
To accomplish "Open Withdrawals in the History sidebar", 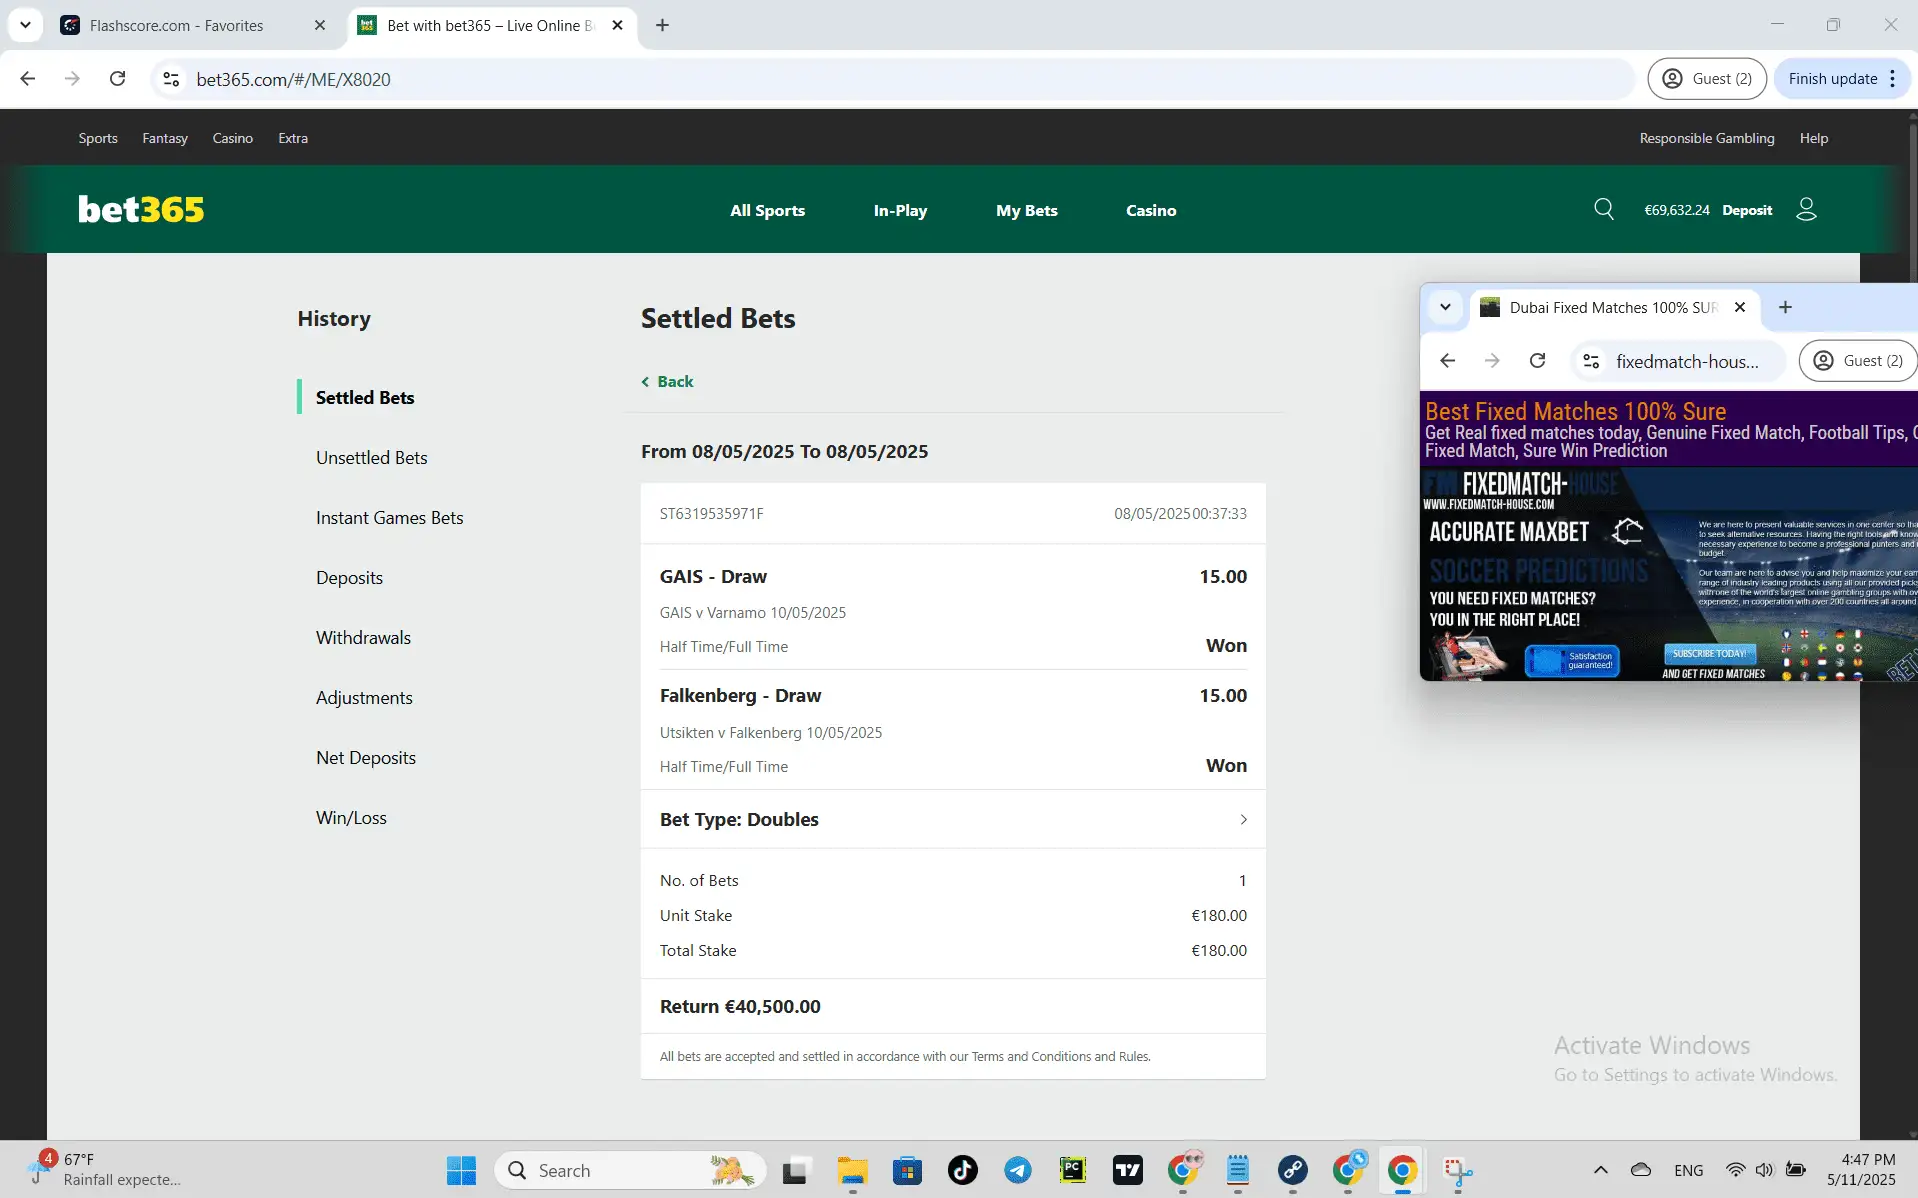I will point(363,637).
